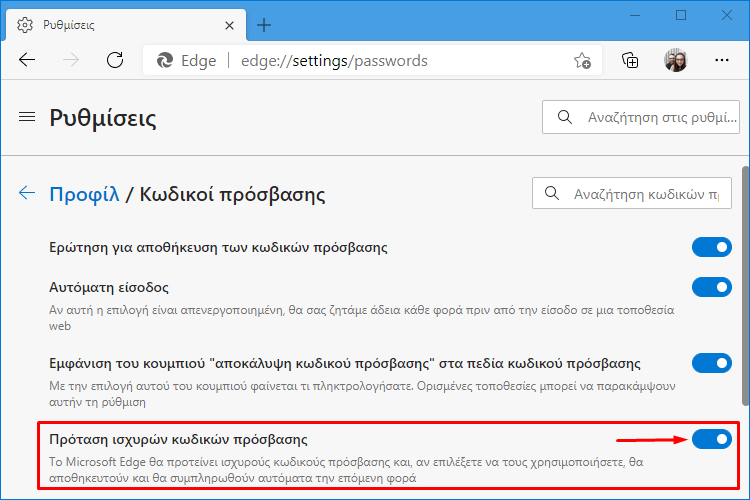
Task: Go back to Προφίλ with blue arrow
Action: [27, 193]
